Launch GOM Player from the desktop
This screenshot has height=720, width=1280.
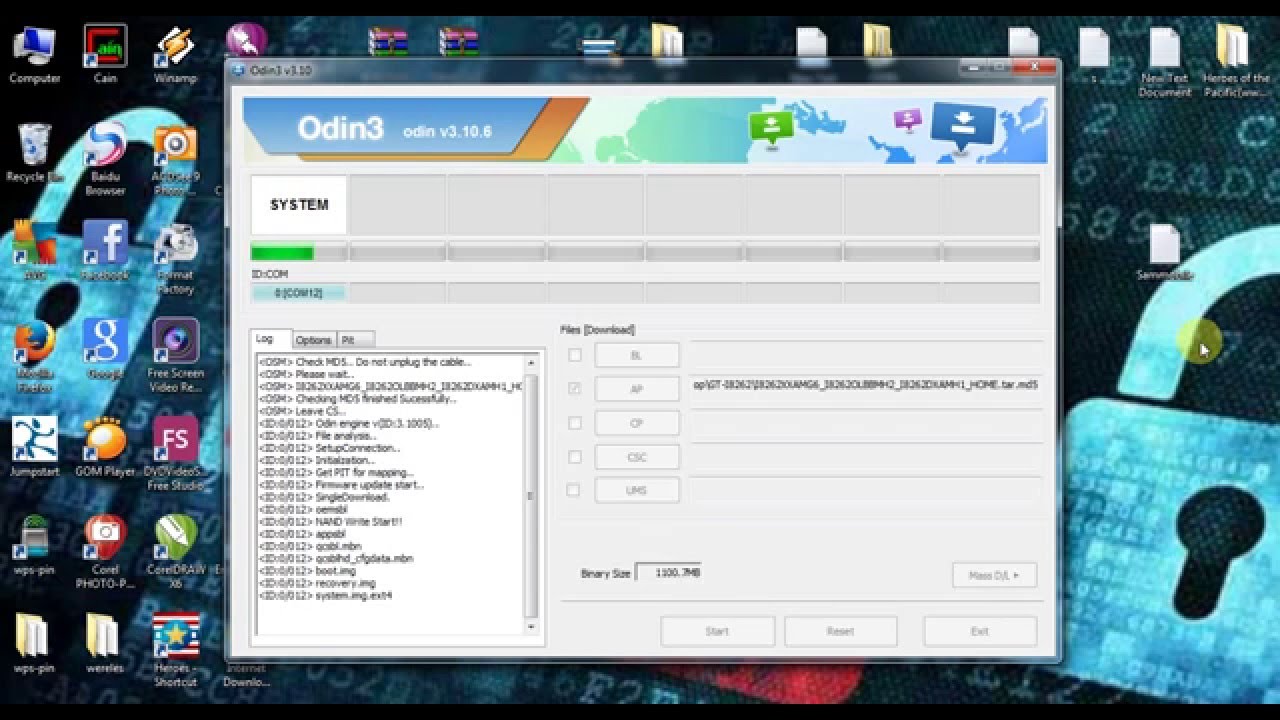coord(105,446)
